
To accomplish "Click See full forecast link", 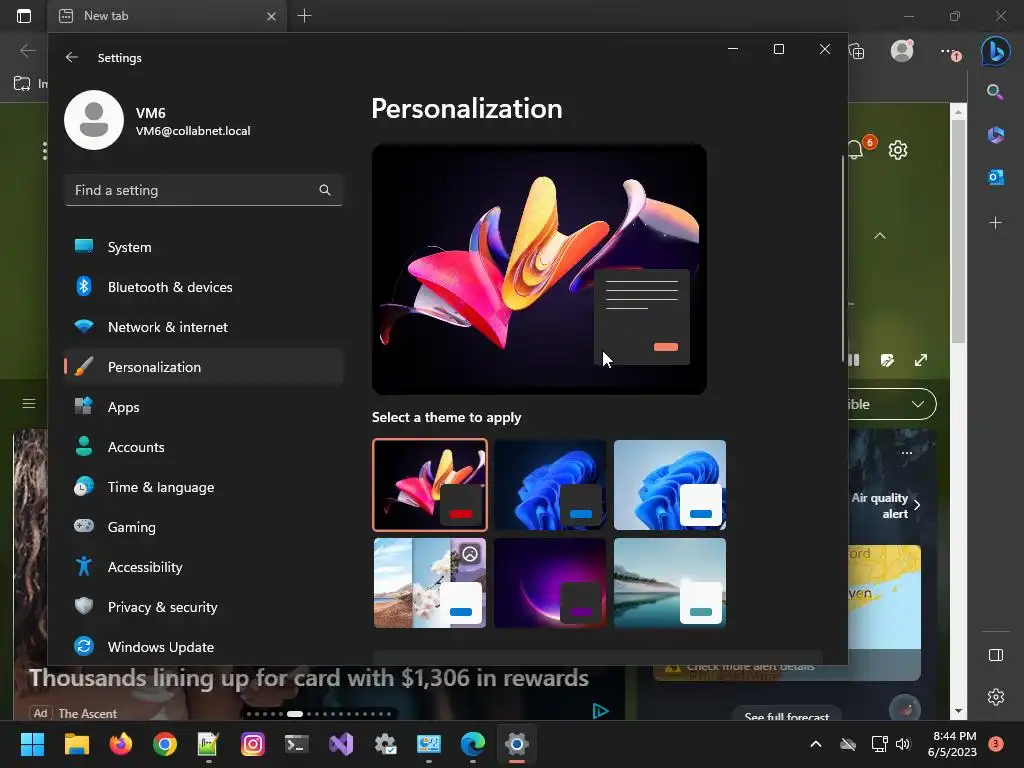I will tap(786, 716).
